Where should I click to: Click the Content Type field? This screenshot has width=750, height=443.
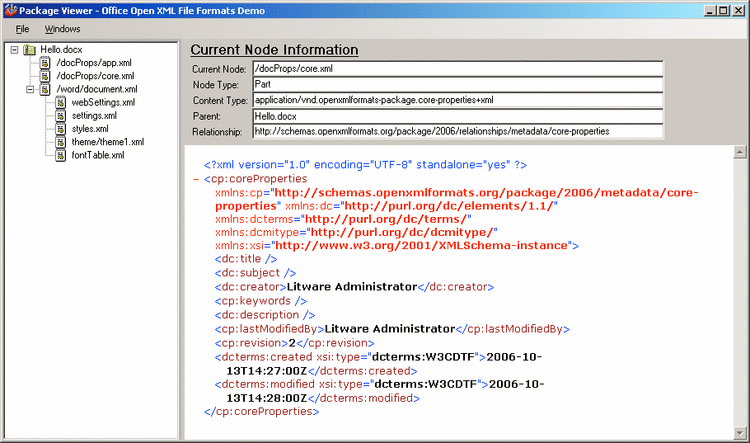click(x=458, y=100)
